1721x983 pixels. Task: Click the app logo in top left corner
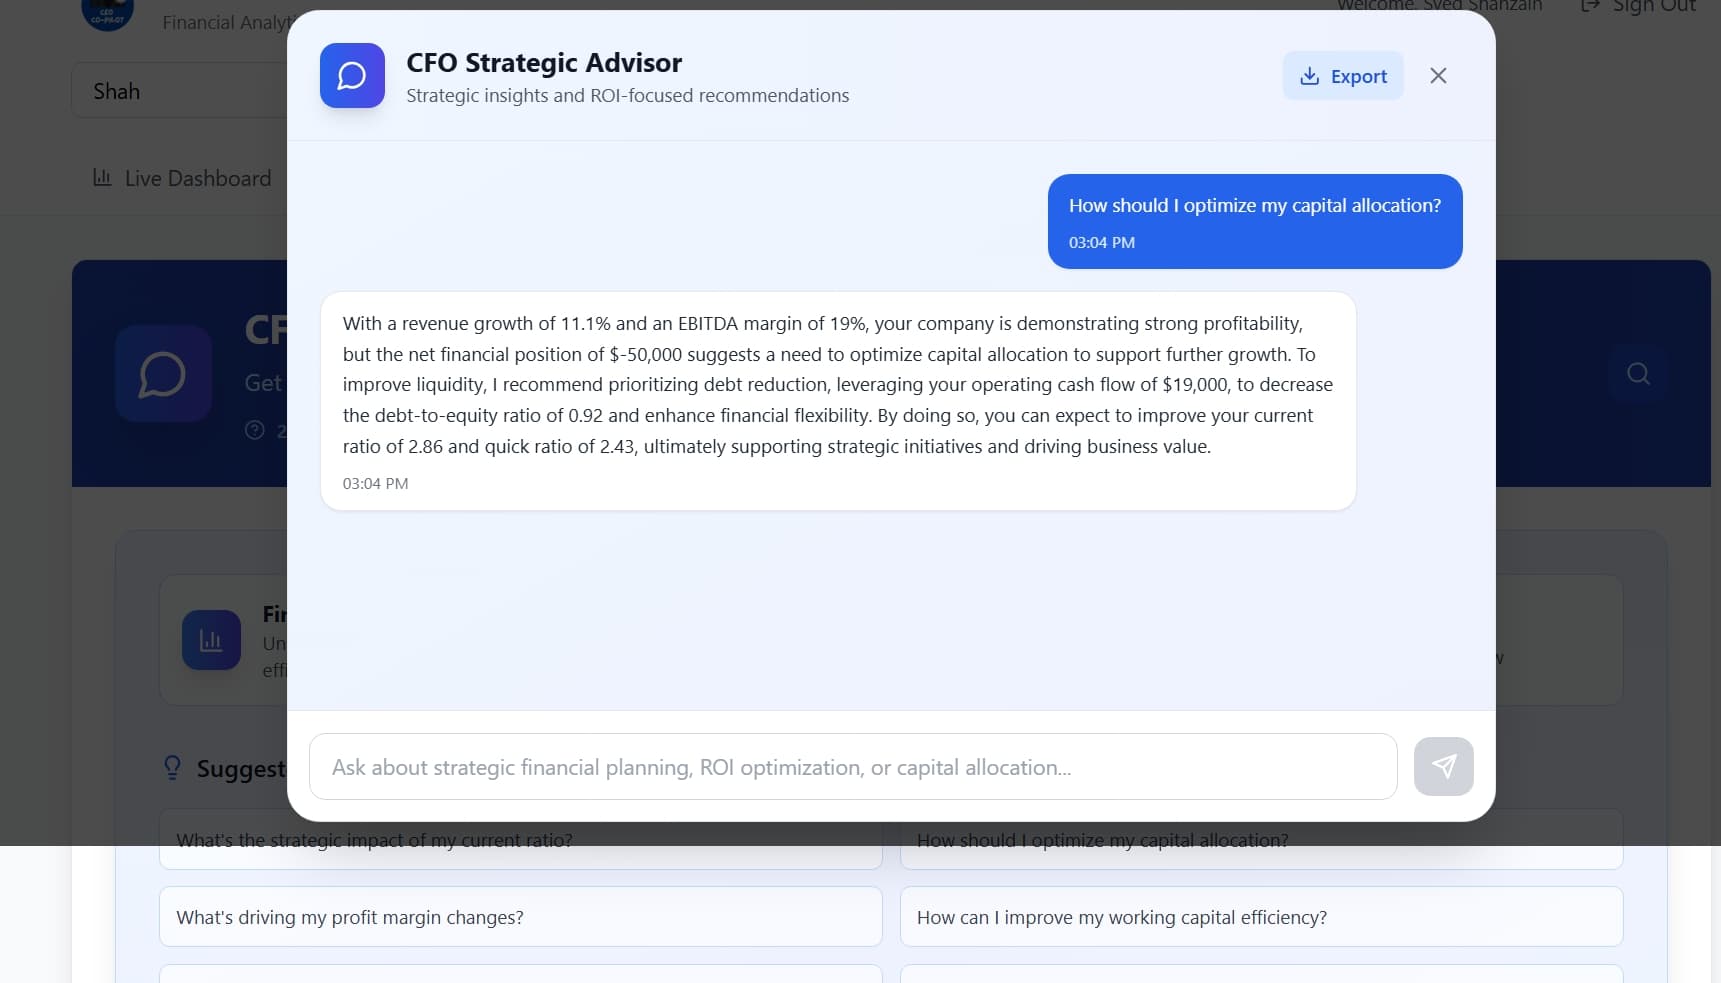pos(108,12)
